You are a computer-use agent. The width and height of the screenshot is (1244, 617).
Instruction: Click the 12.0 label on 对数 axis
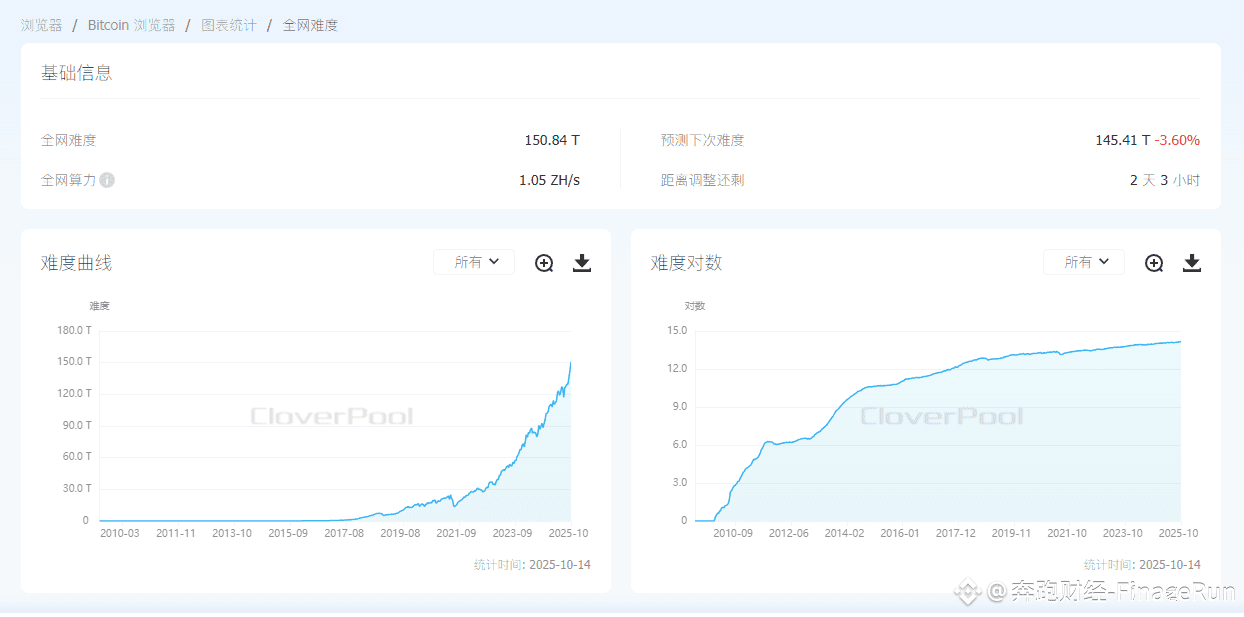(677, 368)
